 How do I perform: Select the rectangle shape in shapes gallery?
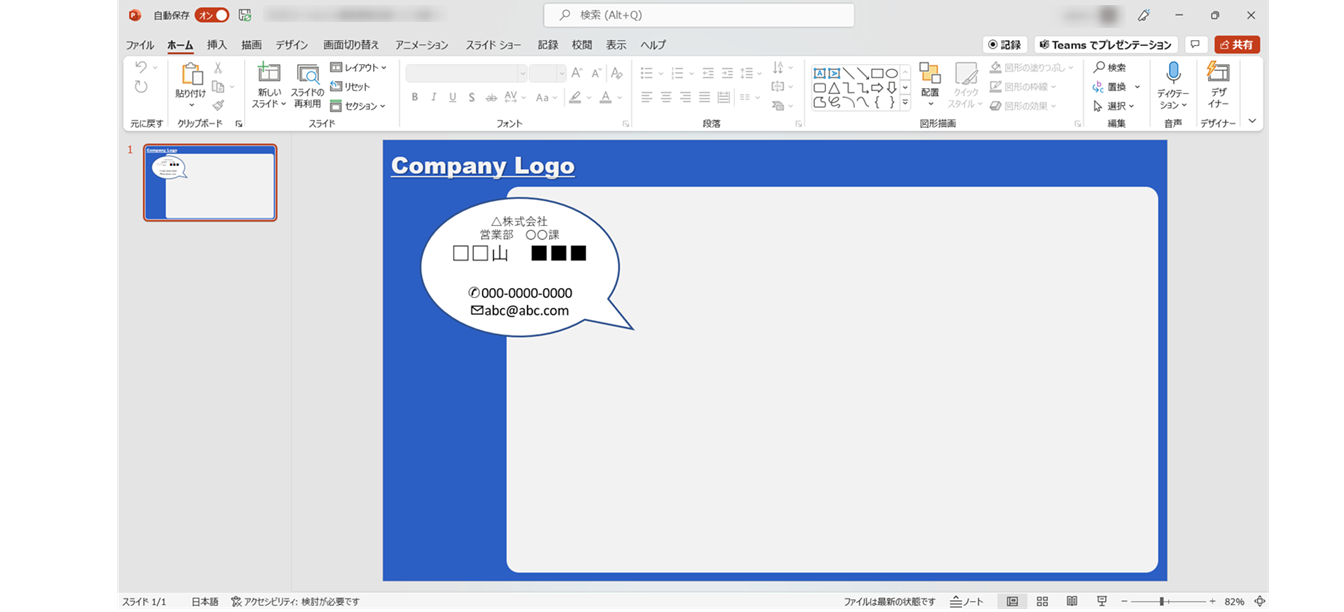[x=877, y=73]
